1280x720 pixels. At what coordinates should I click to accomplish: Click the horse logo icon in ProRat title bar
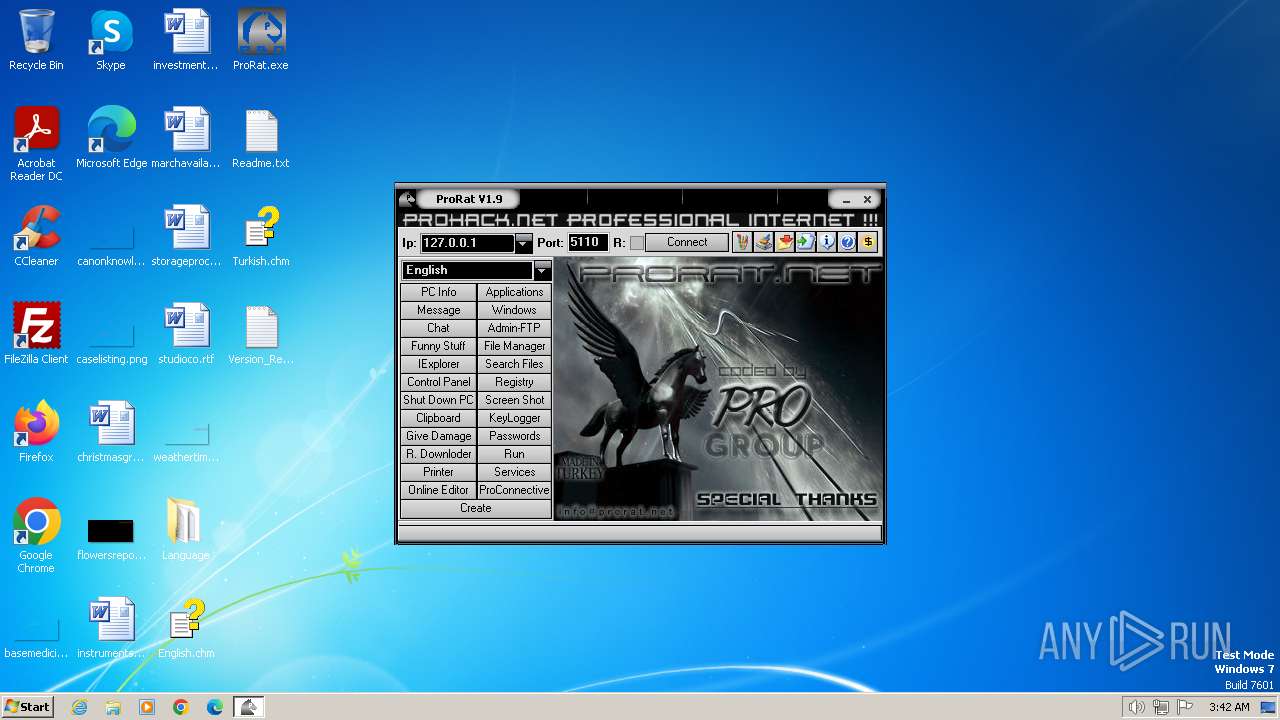point(407,199)
